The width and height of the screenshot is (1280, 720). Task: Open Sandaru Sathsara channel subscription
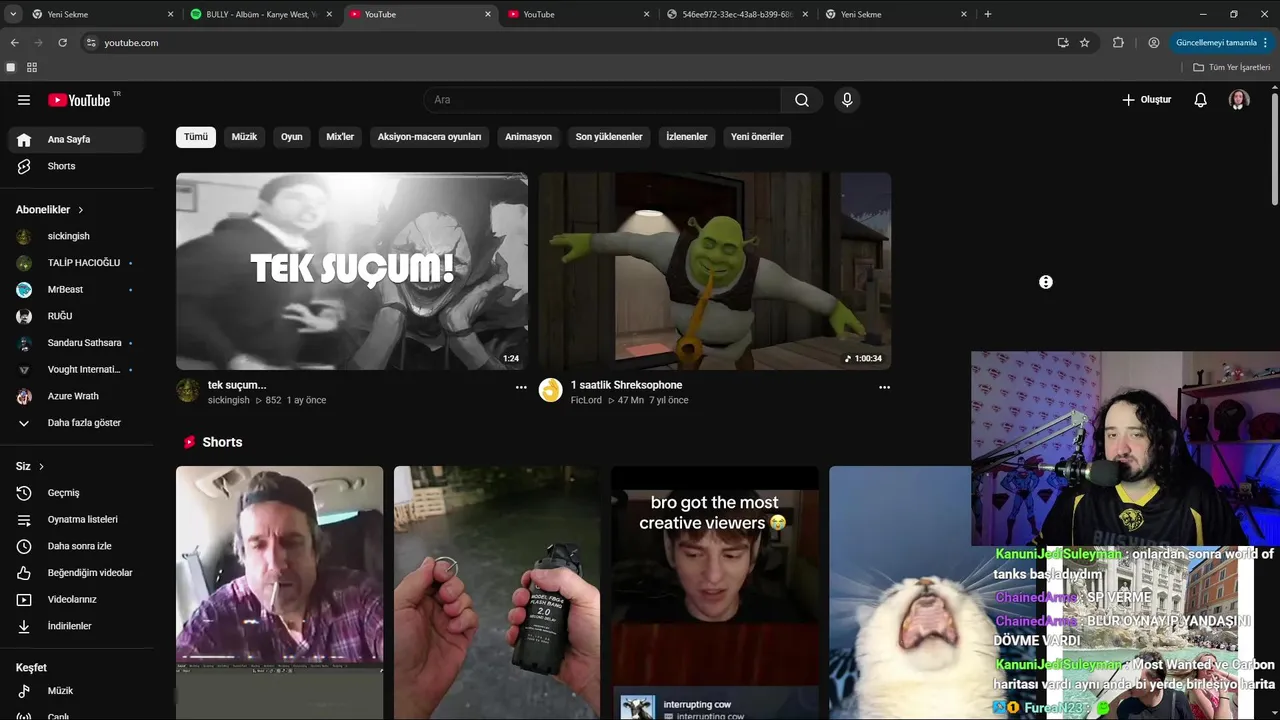click(x=76, y=343)
